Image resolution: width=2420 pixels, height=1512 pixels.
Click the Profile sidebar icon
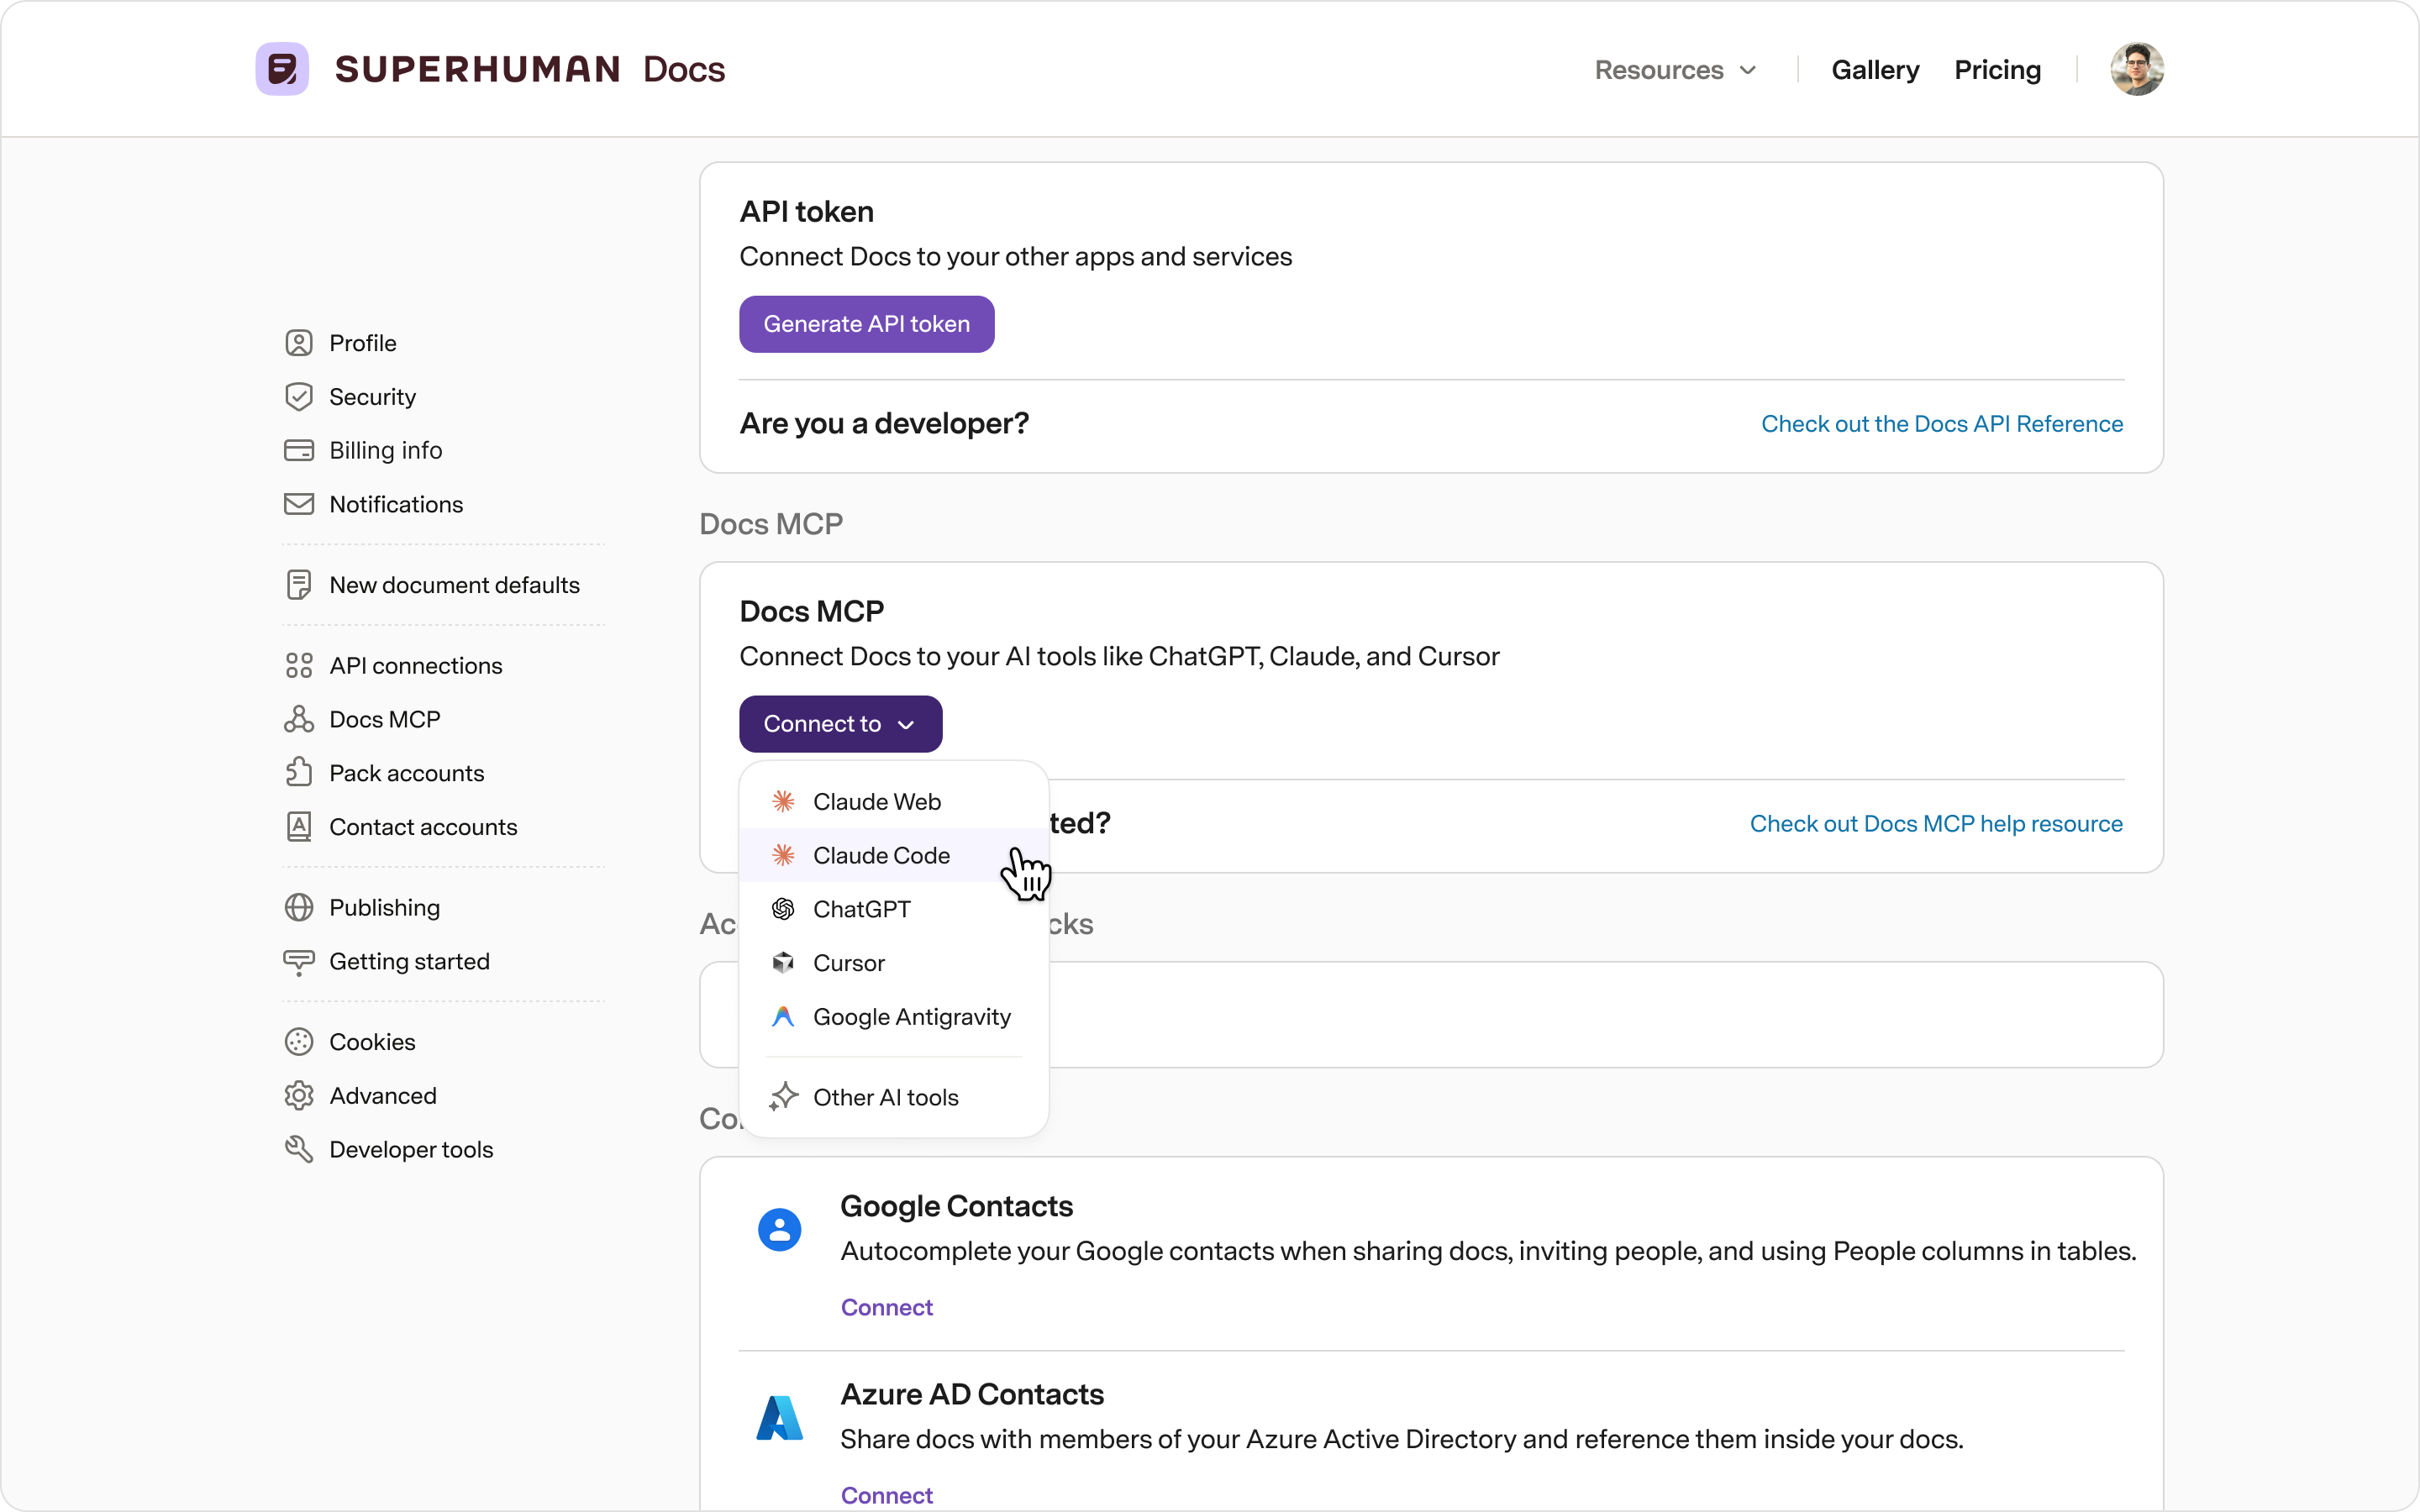tap(299, 343)
